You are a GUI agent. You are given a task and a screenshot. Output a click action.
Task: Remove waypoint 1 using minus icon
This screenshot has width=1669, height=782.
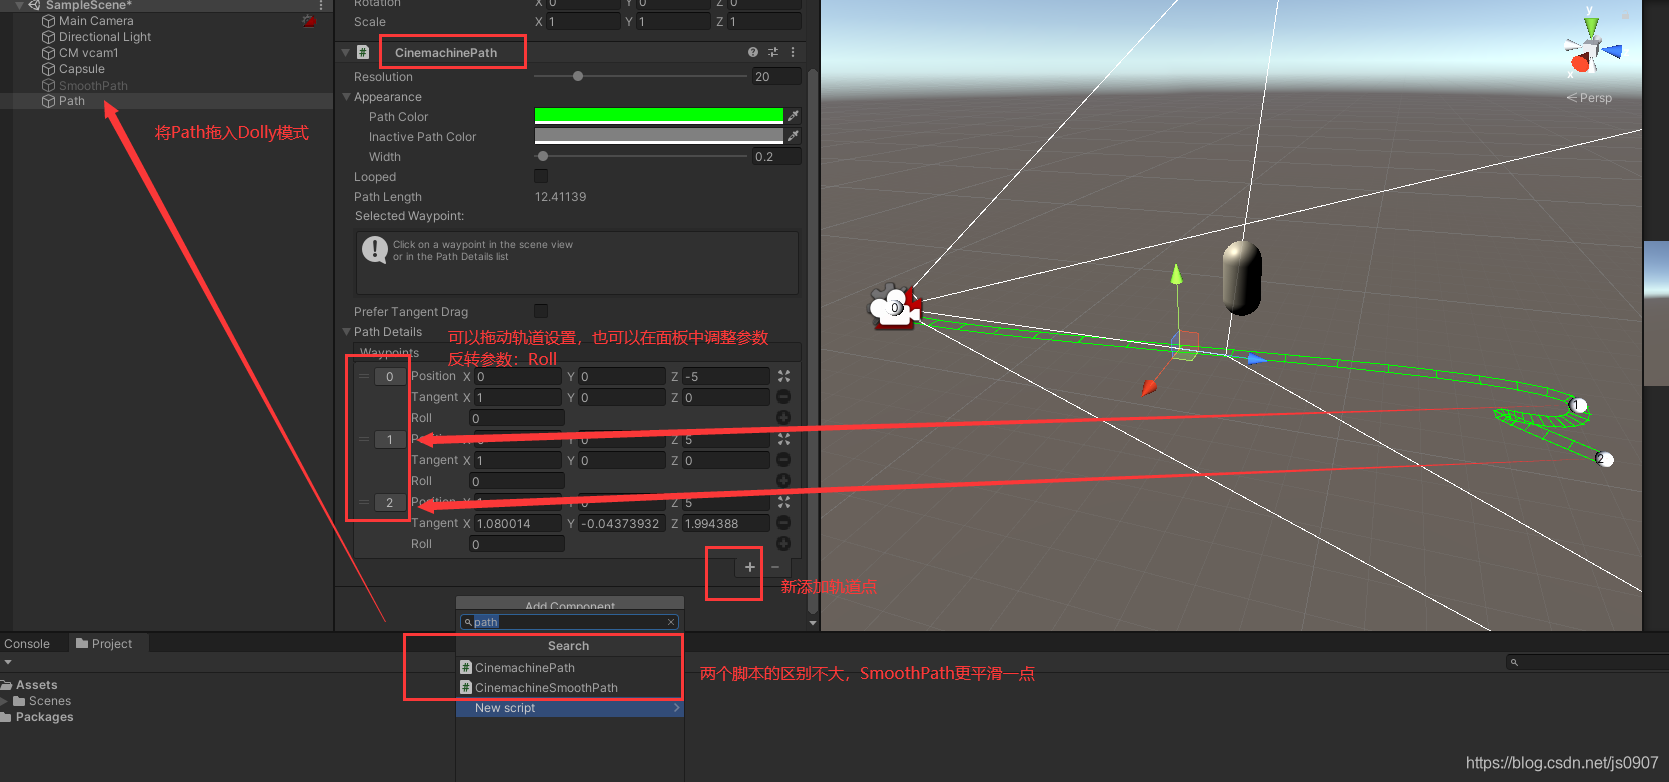pos(784,460)
